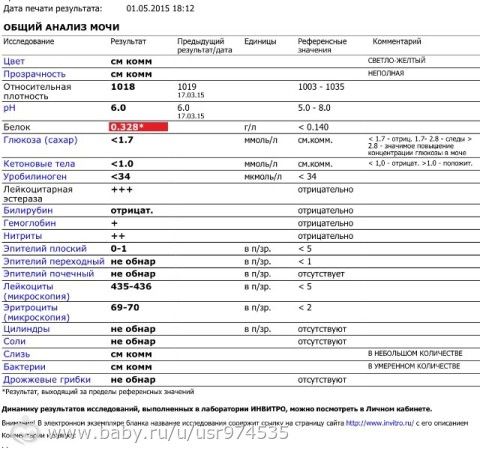Select the +++ leukocyte esterase result

(x=122, y=190)
